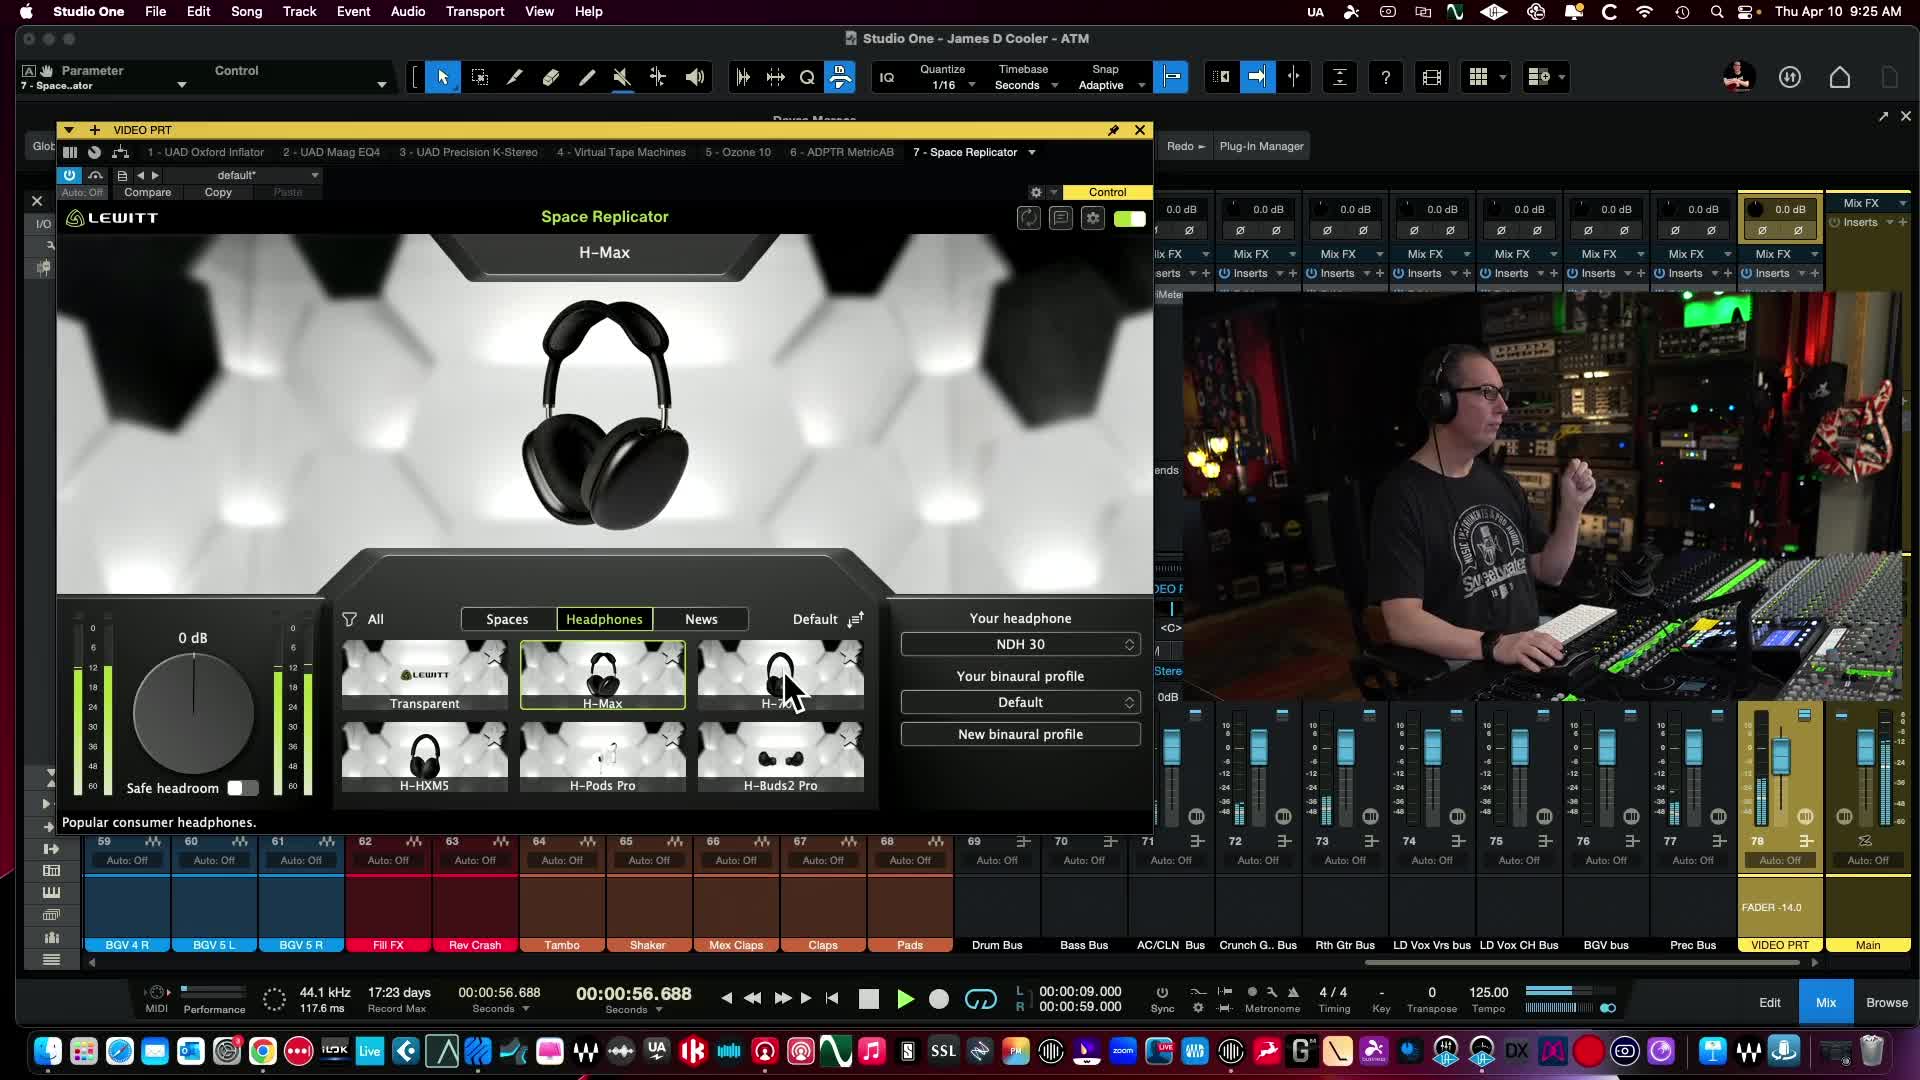Select the Split knife tool
The height and width of the screenshot is (1080, 1920).
tap(515, 78)
